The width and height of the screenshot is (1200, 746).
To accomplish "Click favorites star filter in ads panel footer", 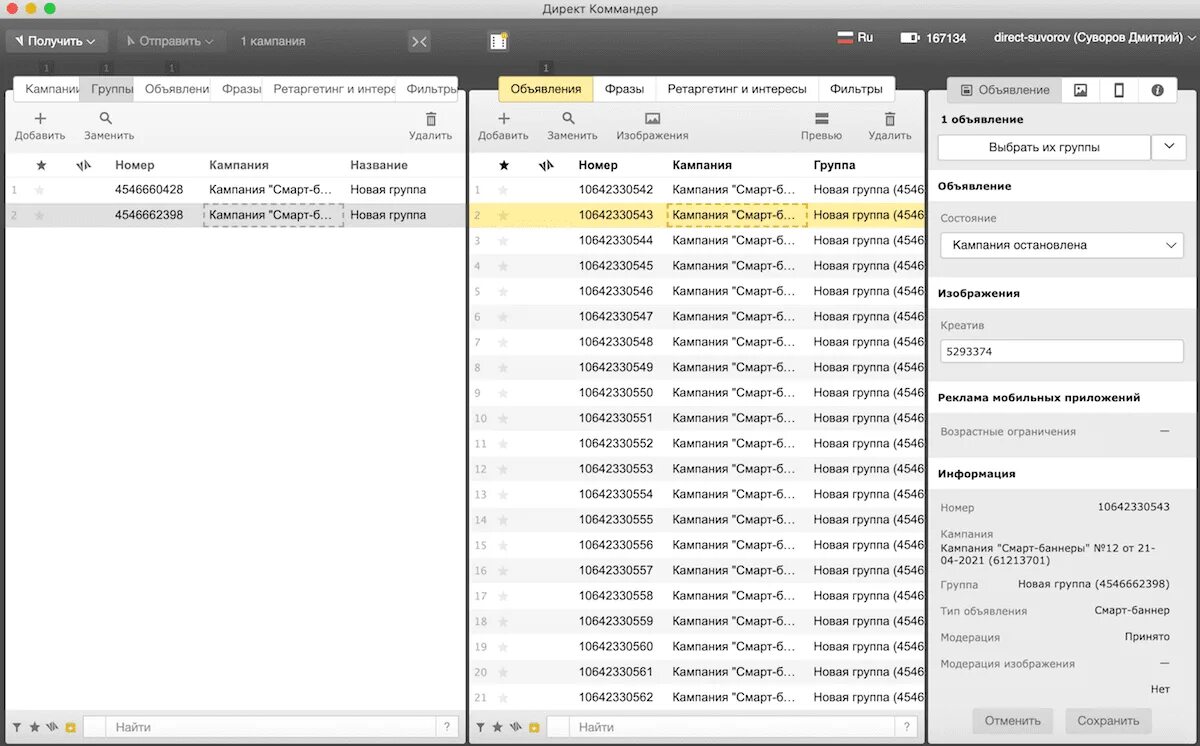I will (x=498, y=728).
